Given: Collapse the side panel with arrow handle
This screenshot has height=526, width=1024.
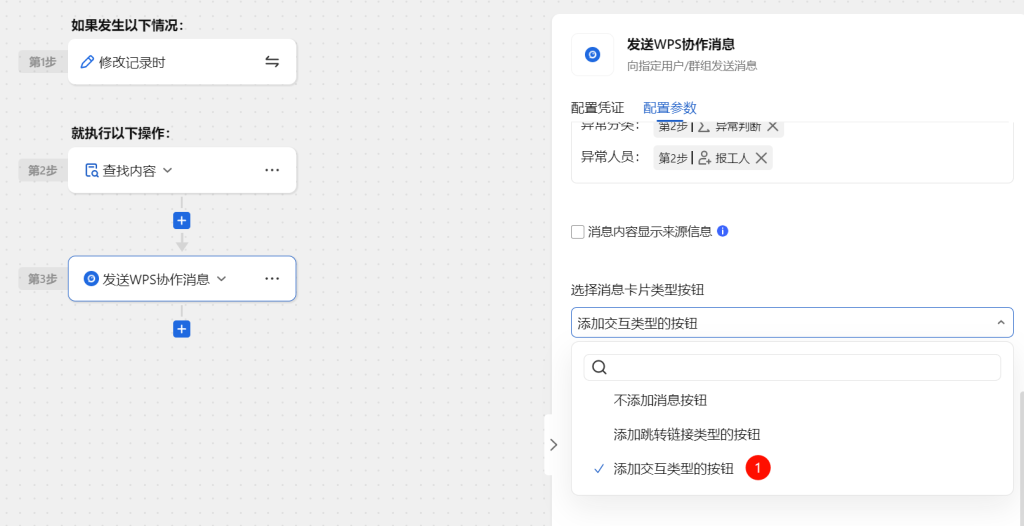Looking at the screenshot, I should click(553, 445).
